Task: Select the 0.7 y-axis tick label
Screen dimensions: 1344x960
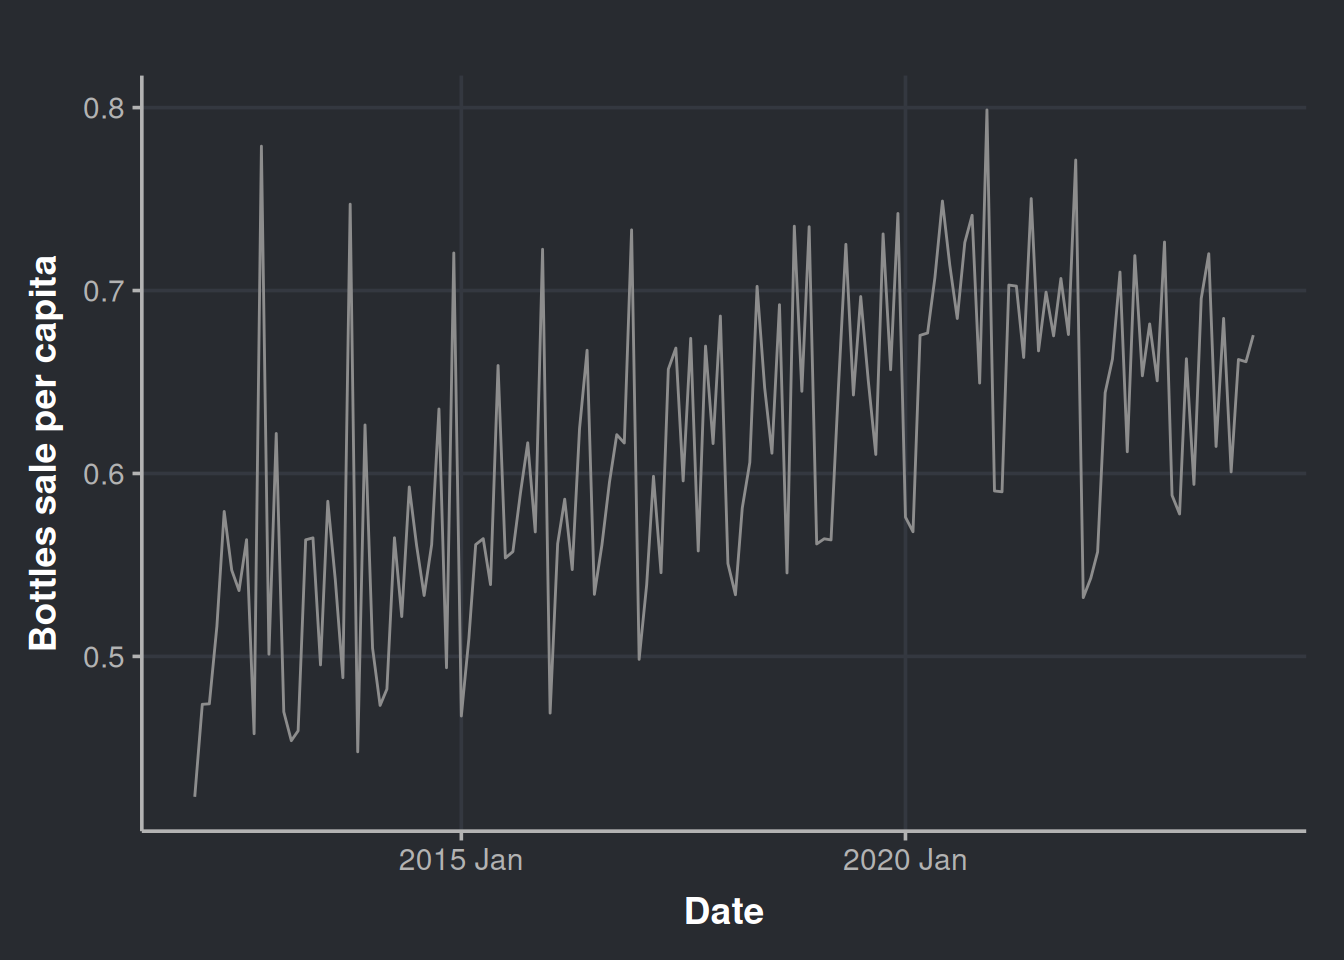Action: coord(103,291)
